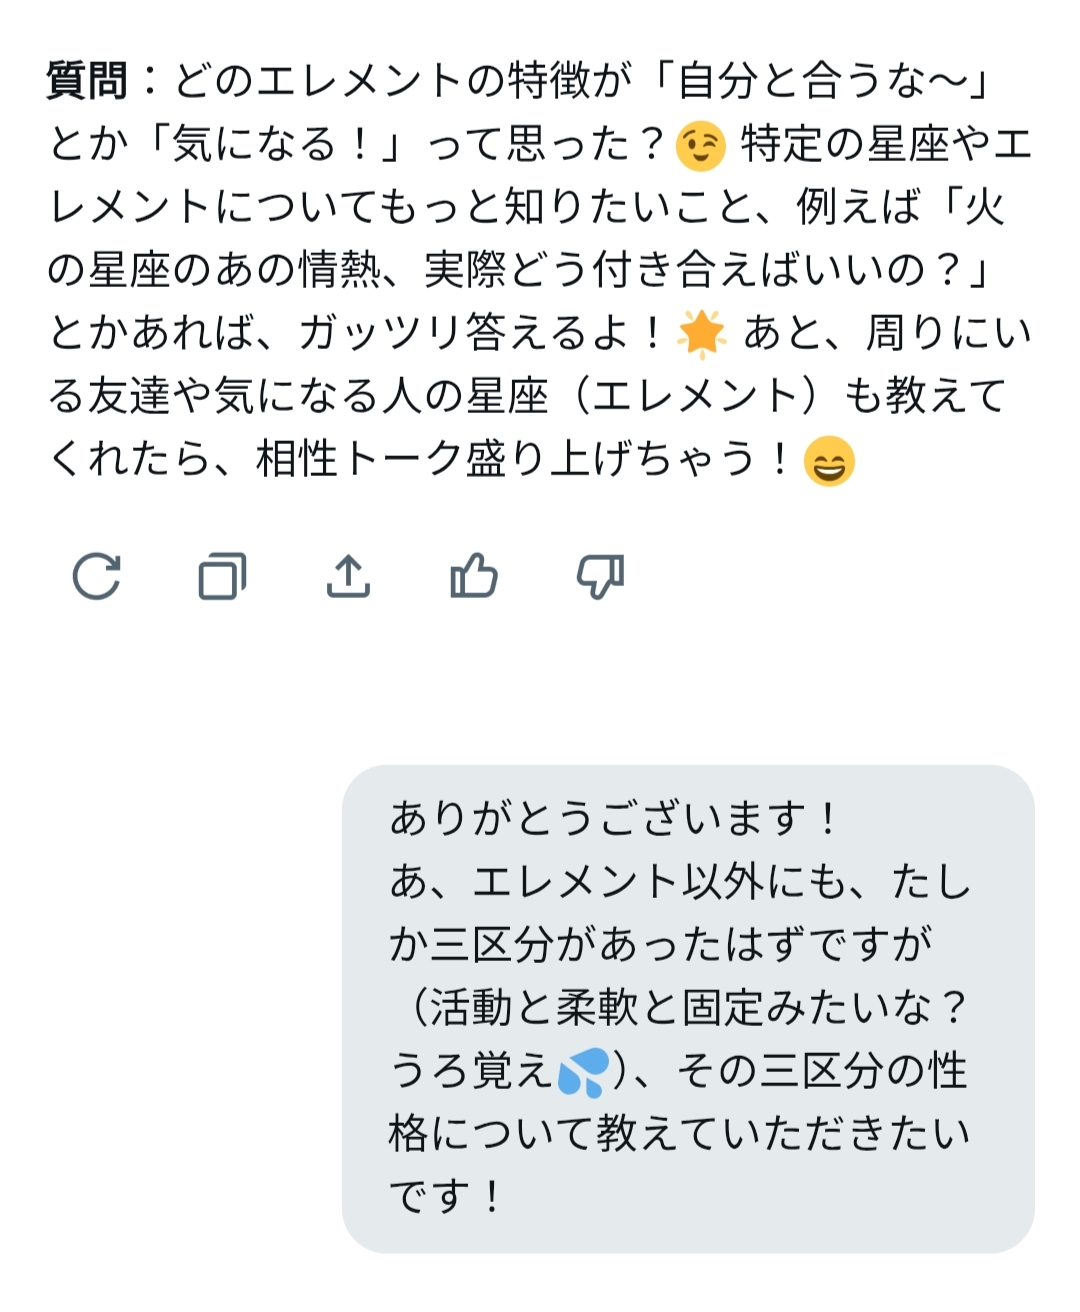Tap the share upload arrow icon
This screenshot has width=1080, height=1312.
click(x=348, y=576)
